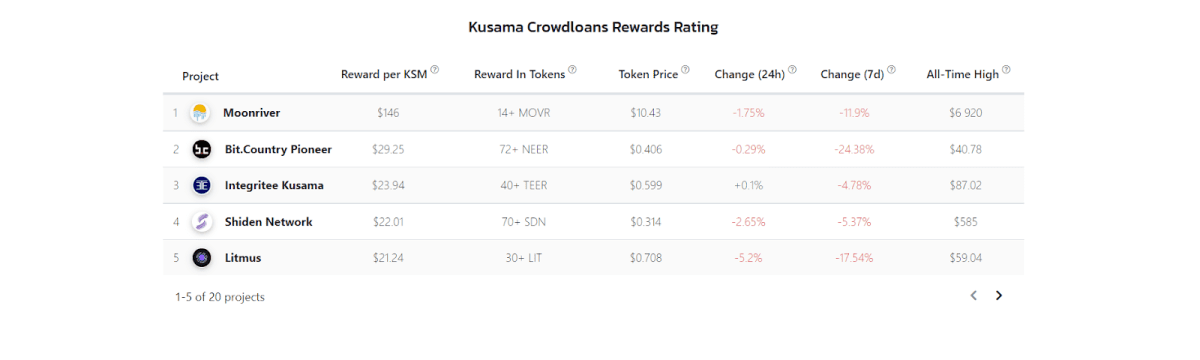Click the Project column header
The width and height of the screenshot is (1200, 360).
coord(200,77)
